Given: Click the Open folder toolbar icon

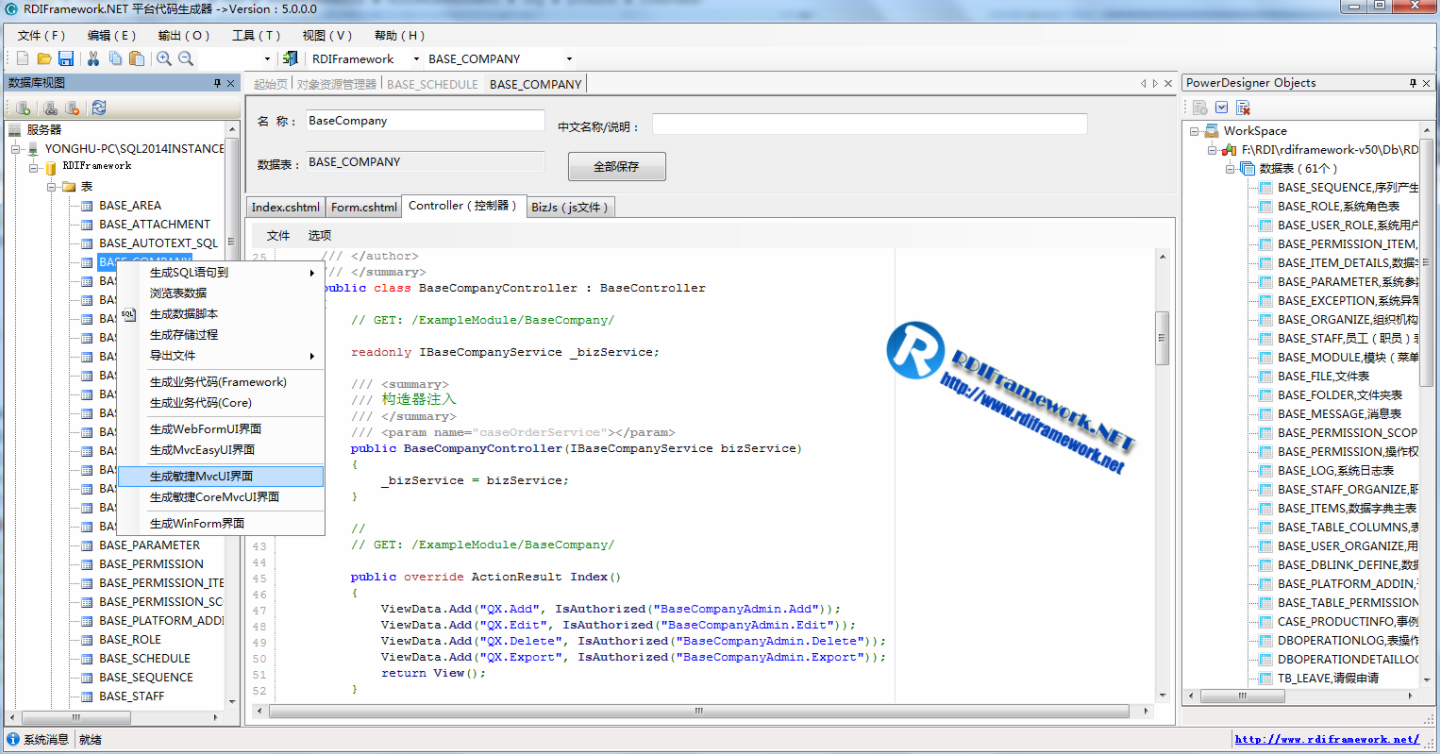Looking at the screenshot, I should pyautogui.click(x=44, y=59).
